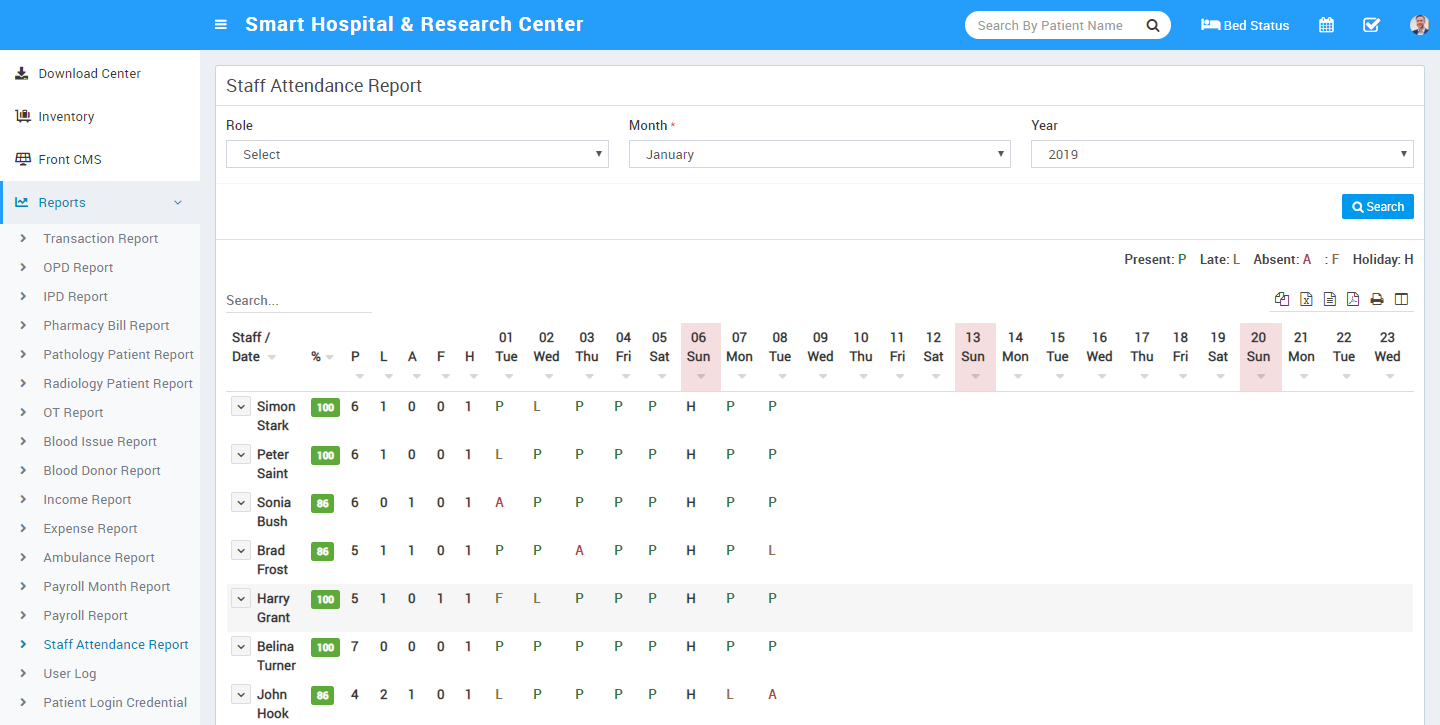Export the report as Excel
This screenshot has height=725, width=1440.
pyautogui.click(x=1306, y=299)
